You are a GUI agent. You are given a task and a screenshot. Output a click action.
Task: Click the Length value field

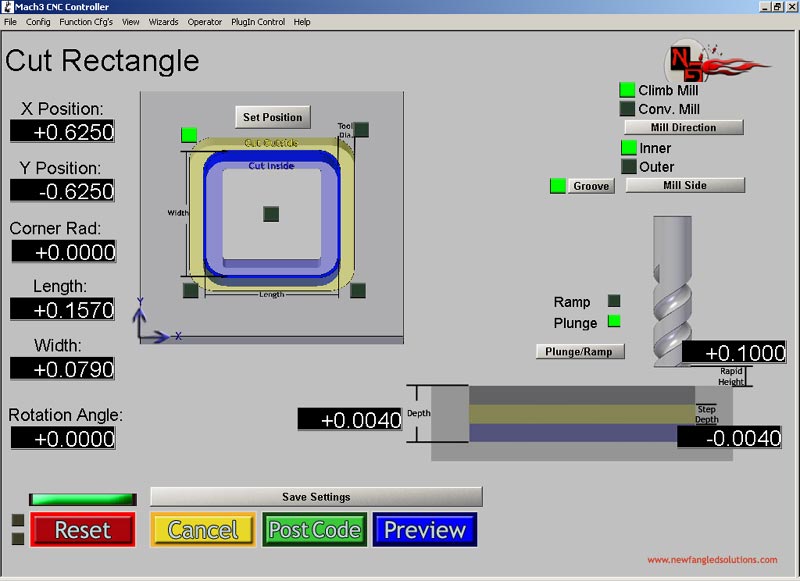(x=62, y=310)
